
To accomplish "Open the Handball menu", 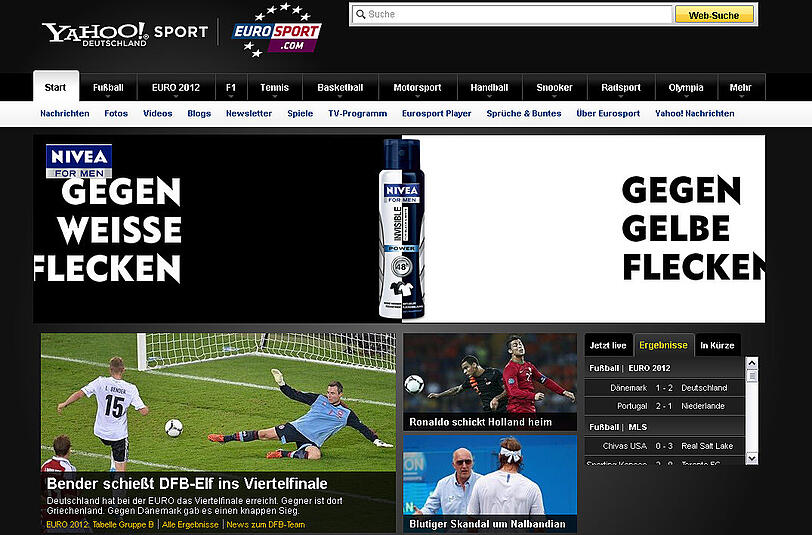I will pos(489,88).
